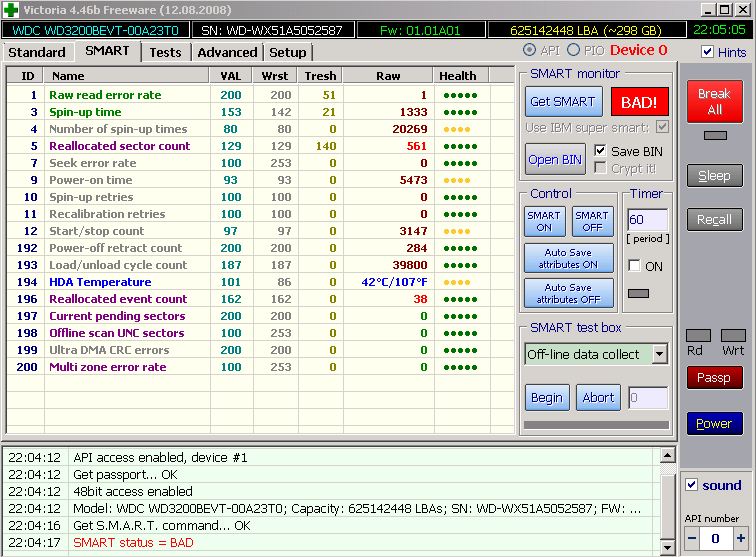The image size is (756, 557).
Task: Decrease API number with minus button
Action: 692,538
